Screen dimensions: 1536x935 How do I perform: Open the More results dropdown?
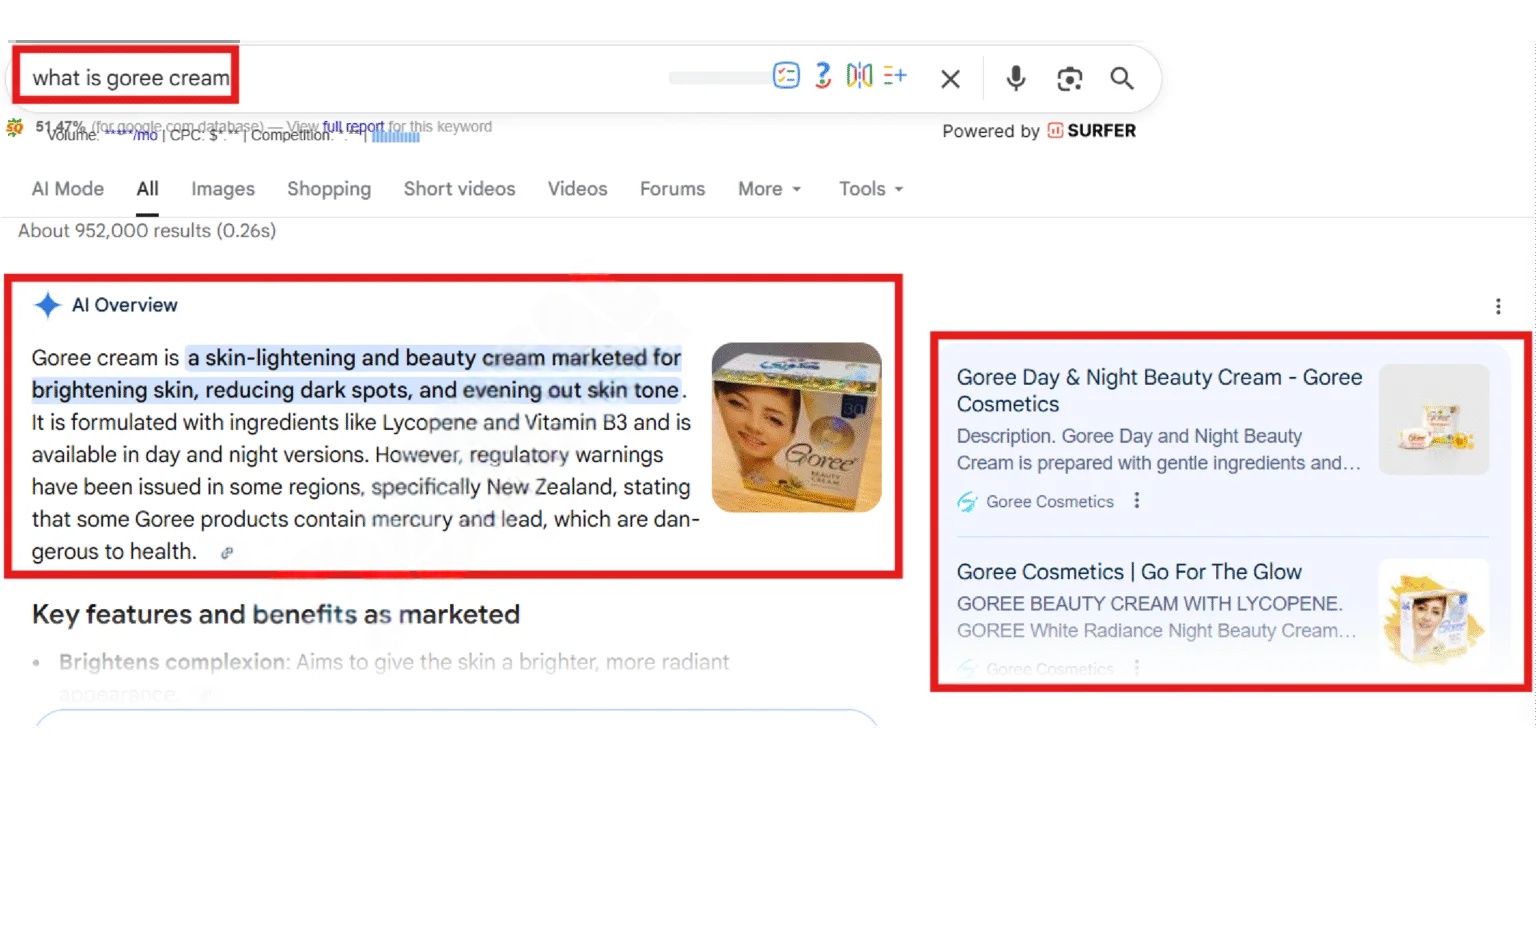[769, 189]
